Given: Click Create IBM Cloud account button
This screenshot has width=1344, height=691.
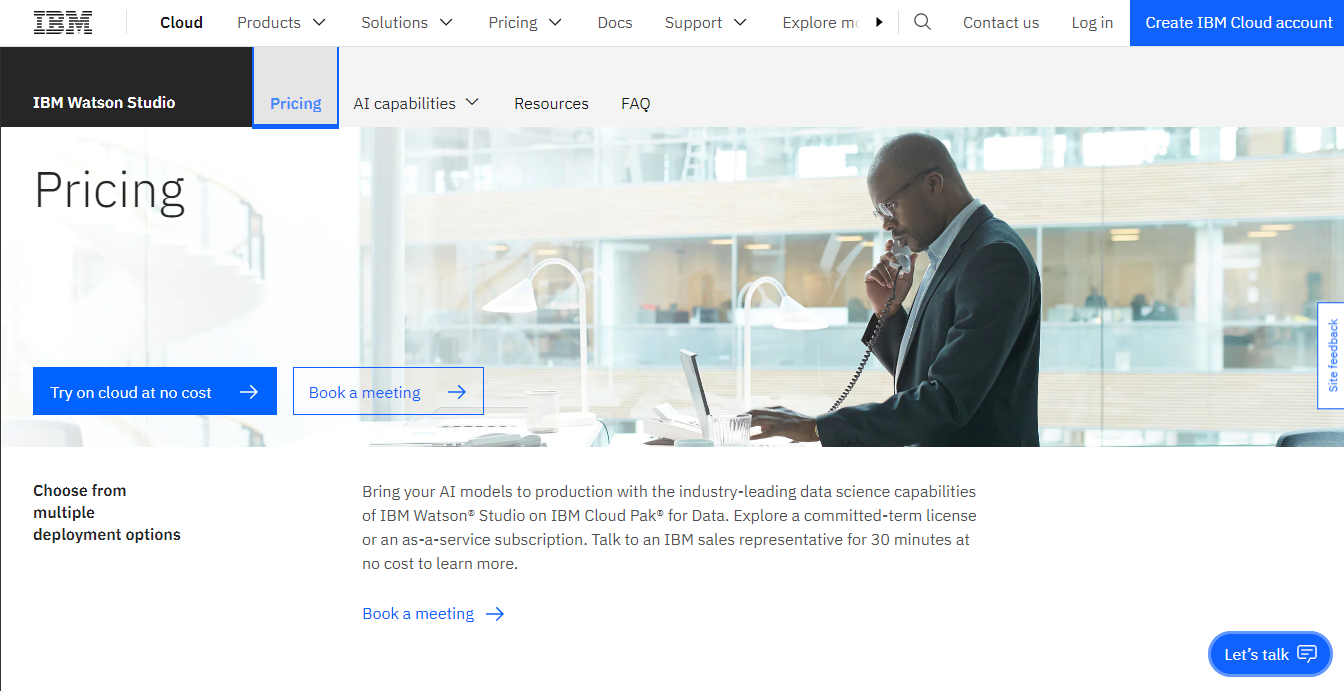Looking at the screenshot, I should (x=1237, y=22).
